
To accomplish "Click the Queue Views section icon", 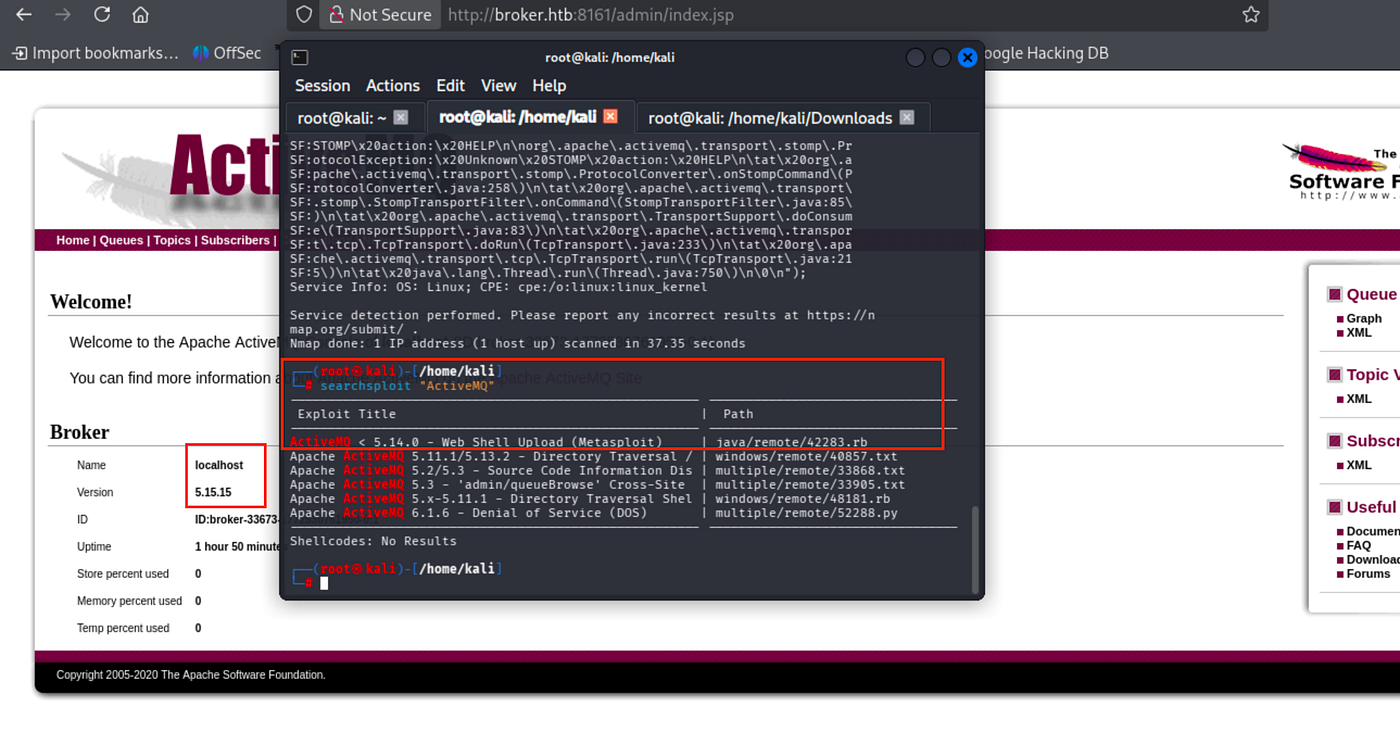I will pyautogui.click(x=1334, y=294).
